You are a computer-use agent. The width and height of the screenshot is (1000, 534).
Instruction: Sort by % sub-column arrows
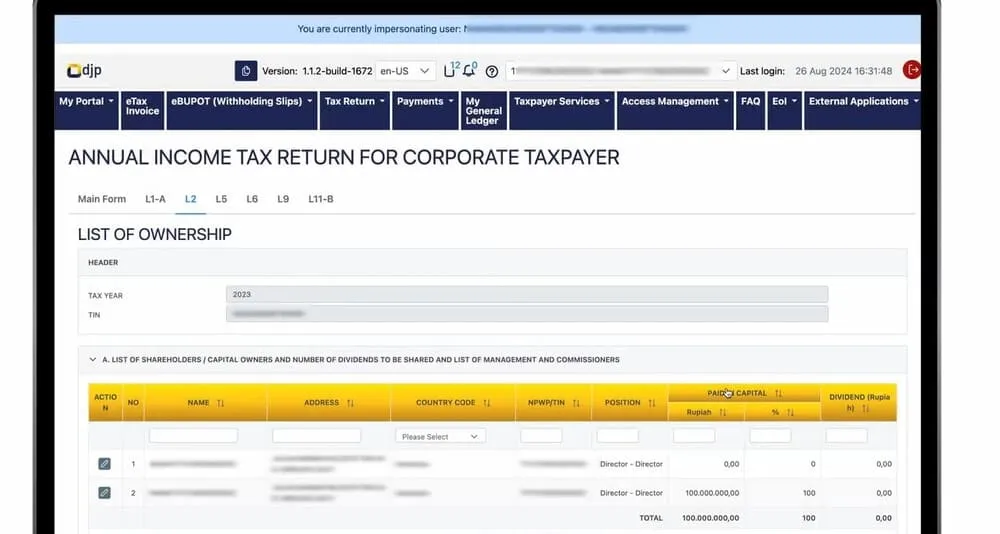click(790, 413)
